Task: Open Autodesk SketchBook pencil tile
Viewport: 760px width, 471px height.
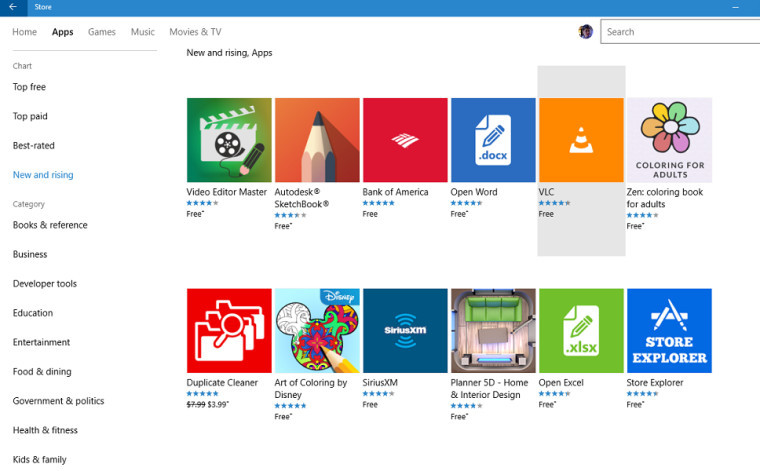Action: point(317,140)
